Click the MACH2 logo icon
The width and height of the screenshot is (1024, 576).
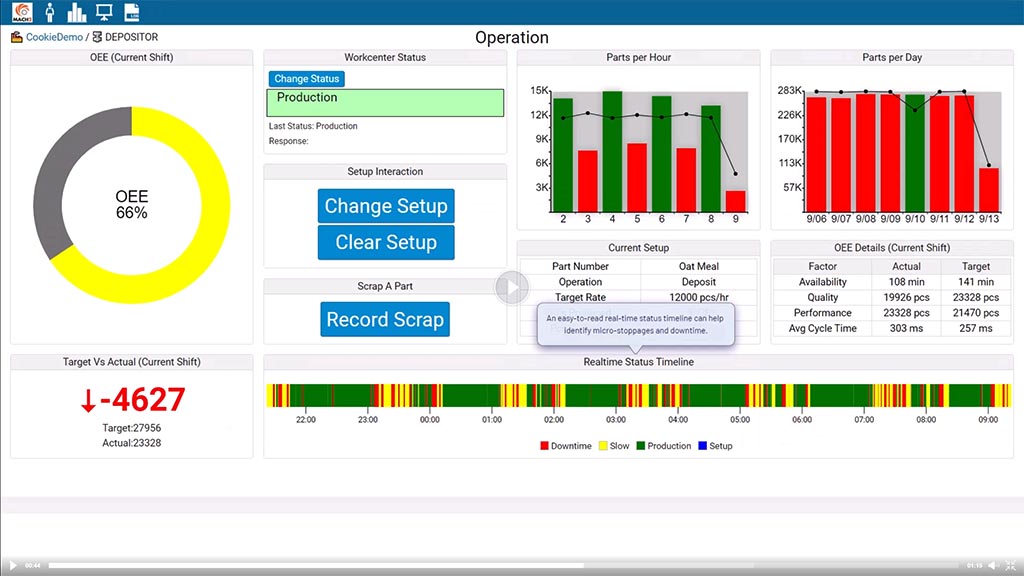pos(20,12)
